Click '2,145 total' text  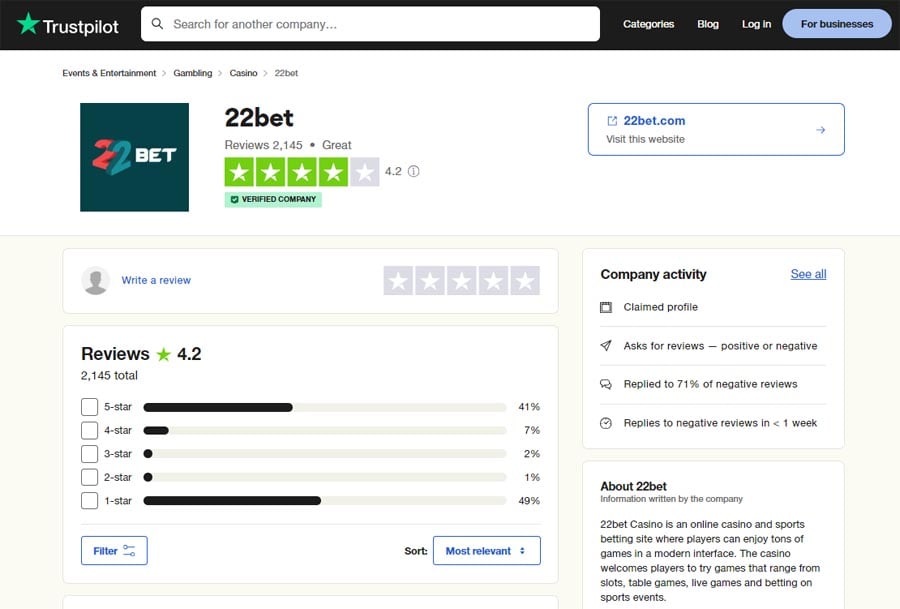(109, 375)
